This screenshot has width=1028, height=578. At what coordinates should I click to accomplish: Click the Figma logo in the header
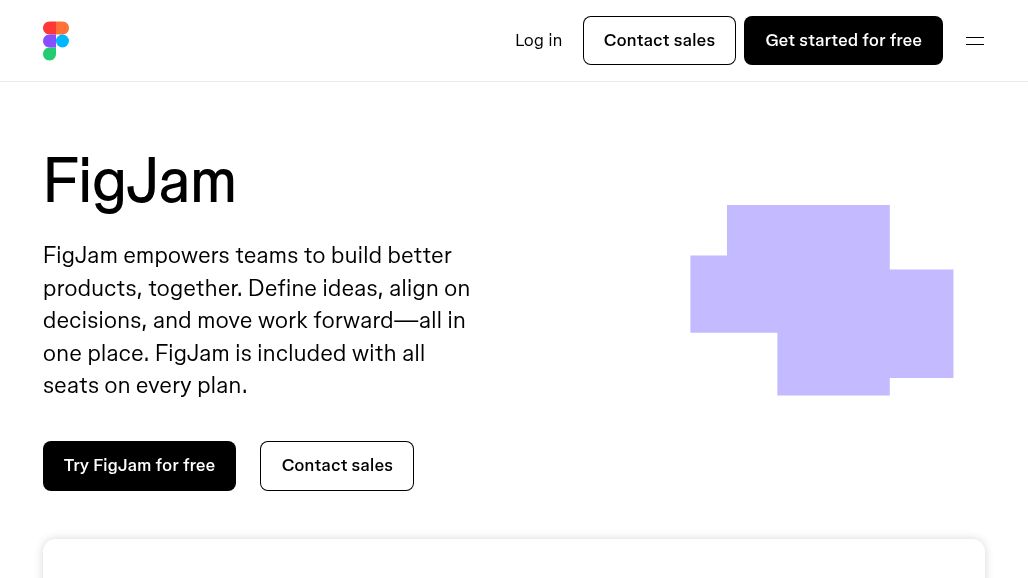pyautogui.click(x=56, y=41)
